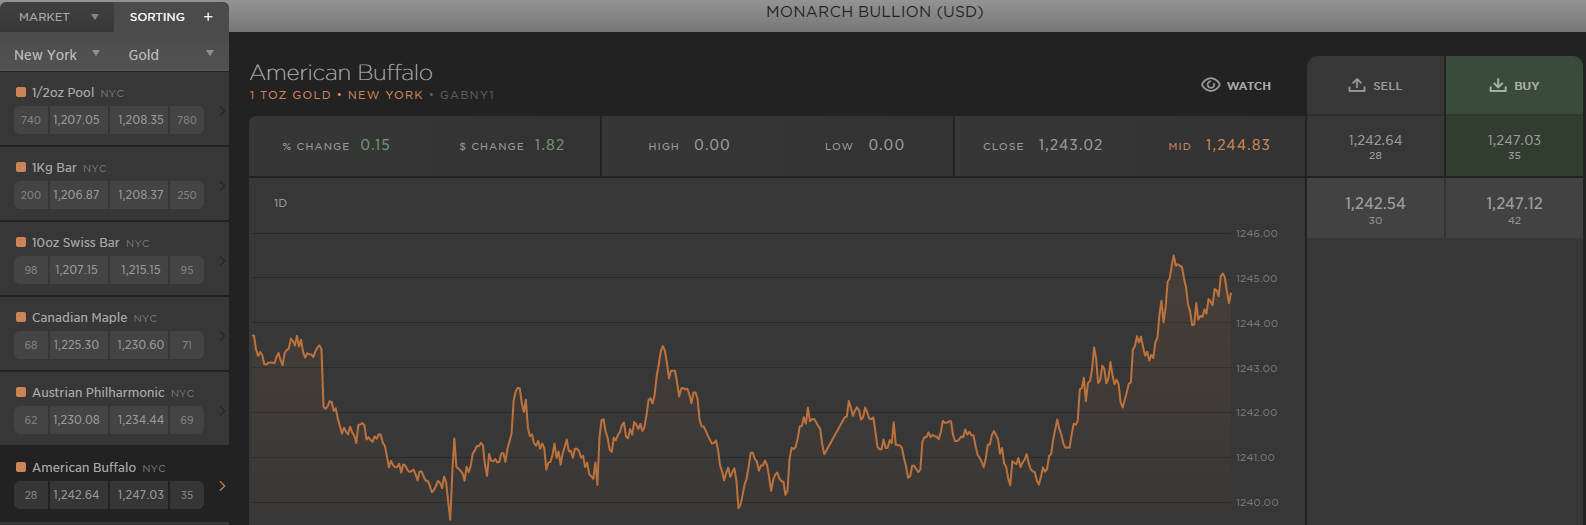Select sell quote 1,242.64 with quantity 28
Viewport: 1586px width, 525px height.
tap(1375, 146)
